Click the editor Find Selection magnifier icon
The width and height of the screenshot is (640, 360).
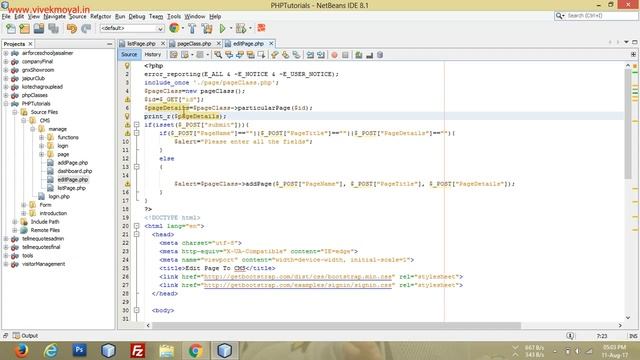[218, 55]
